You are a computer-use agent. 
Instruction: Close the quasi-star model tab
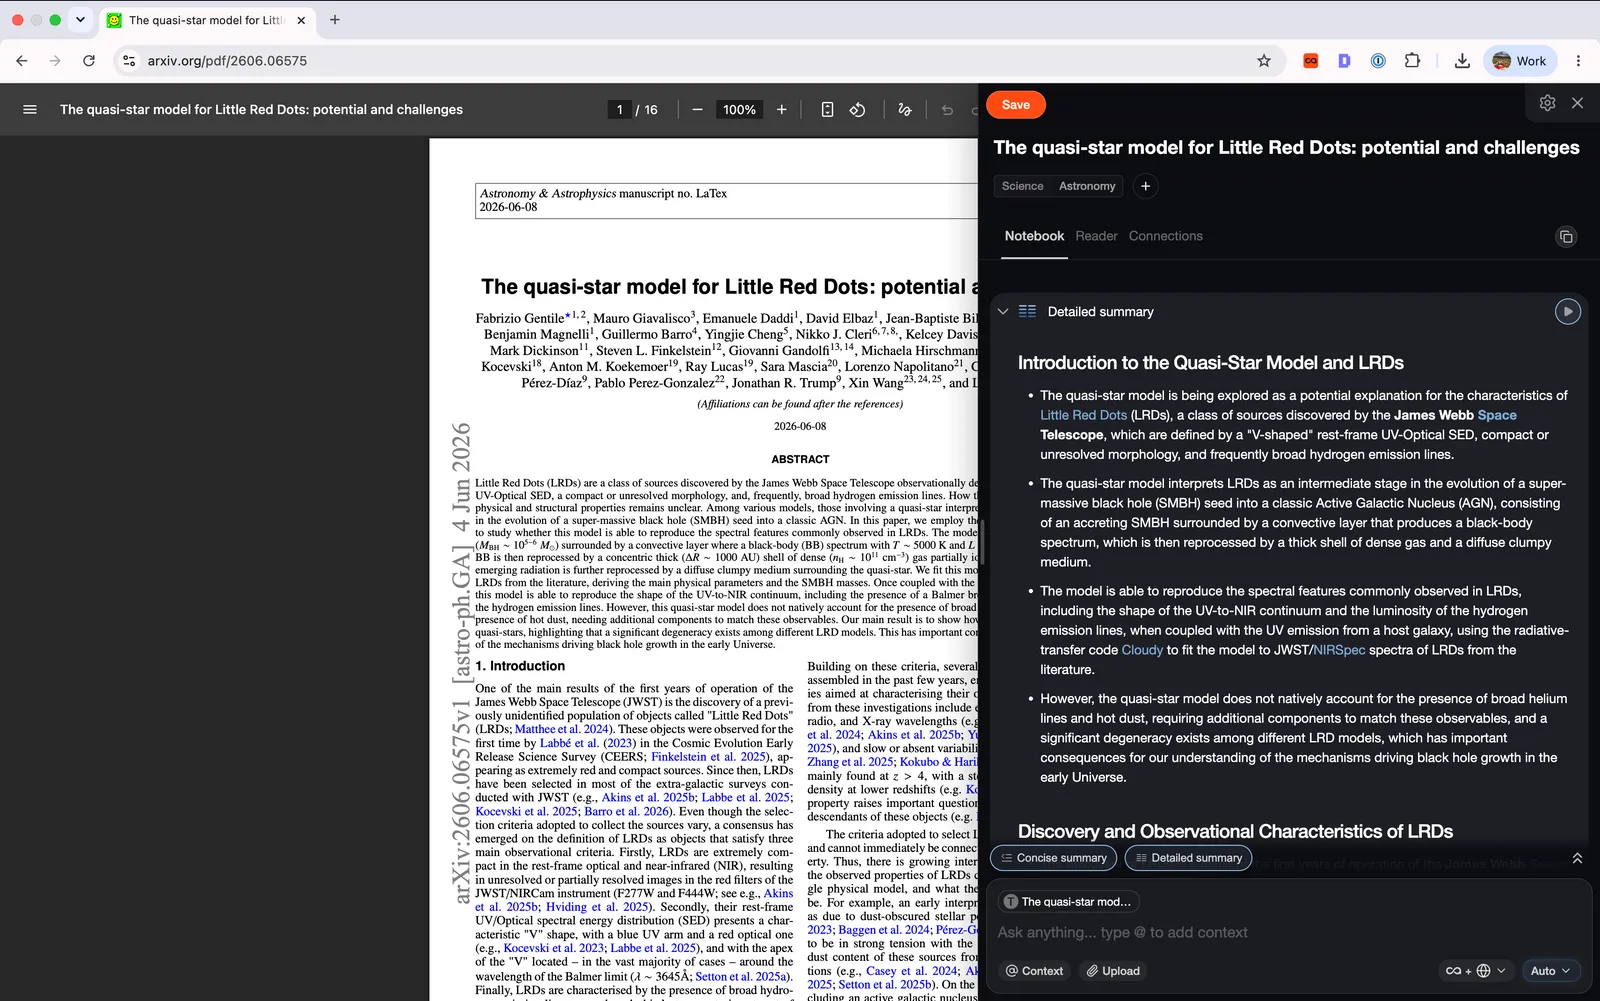tap(301, 20)
